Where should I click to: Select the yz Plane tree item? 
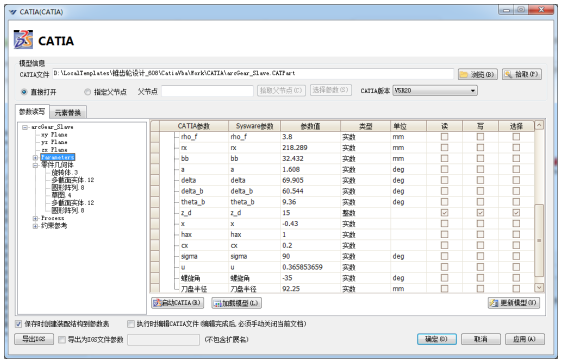pos(54,142)
